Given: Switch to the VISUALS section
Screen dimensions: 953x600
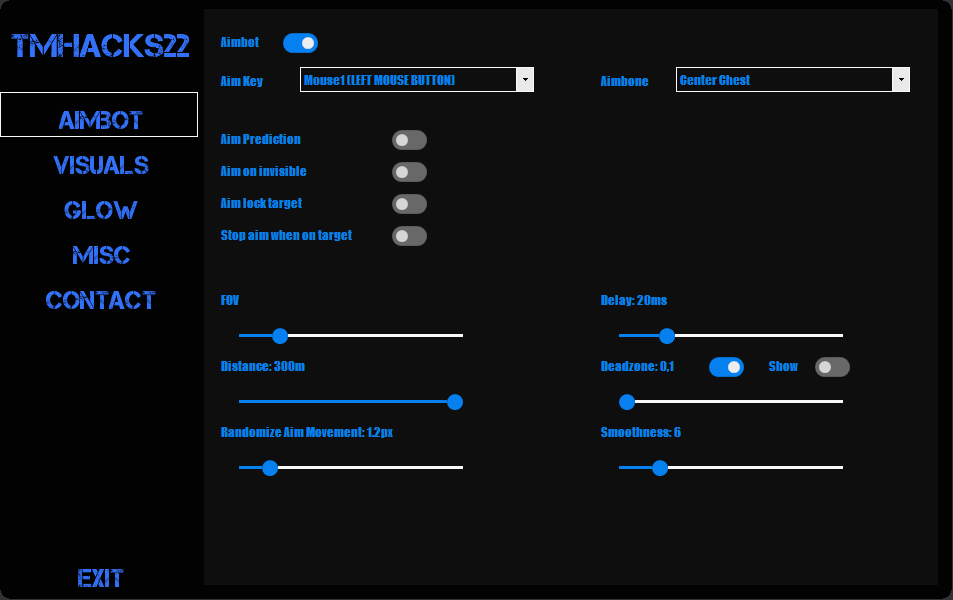Looking at the screenshot, I should 100,165.
